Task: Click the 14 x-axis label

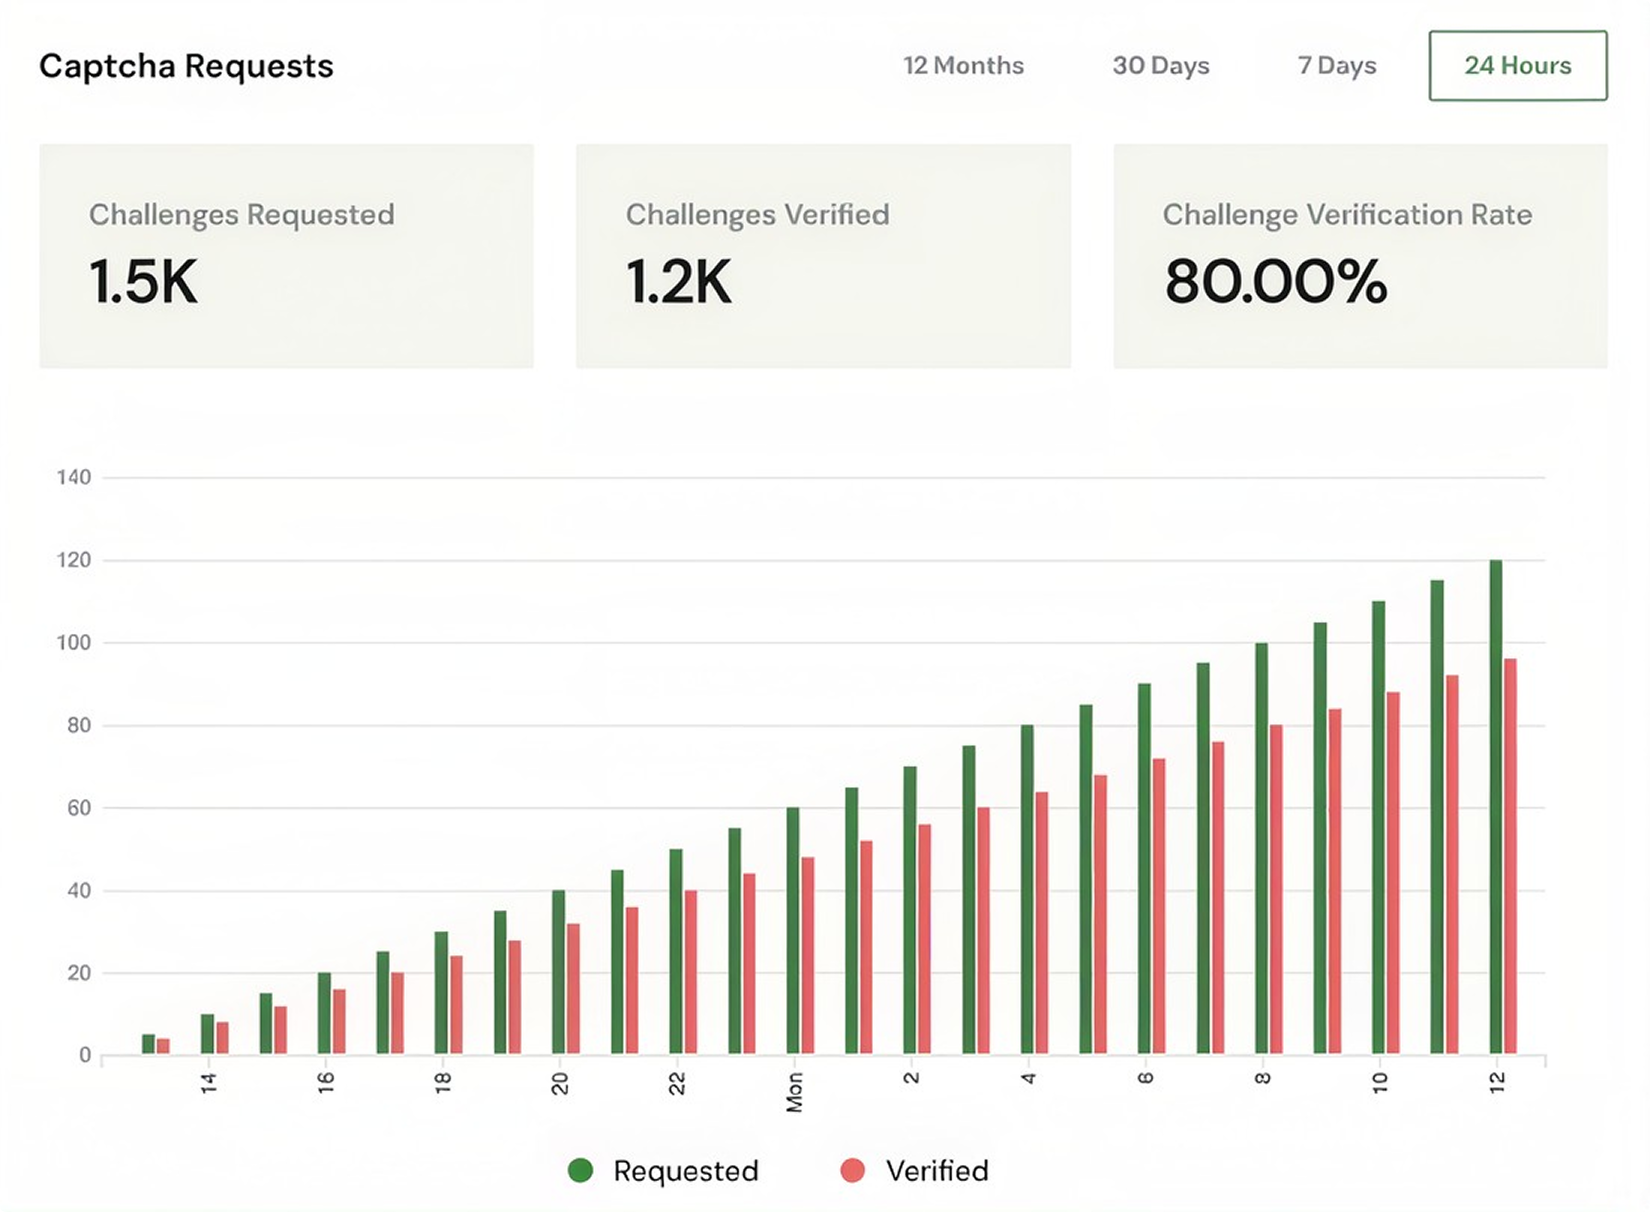Action: pyautogui.click(x=208, y=1082)
